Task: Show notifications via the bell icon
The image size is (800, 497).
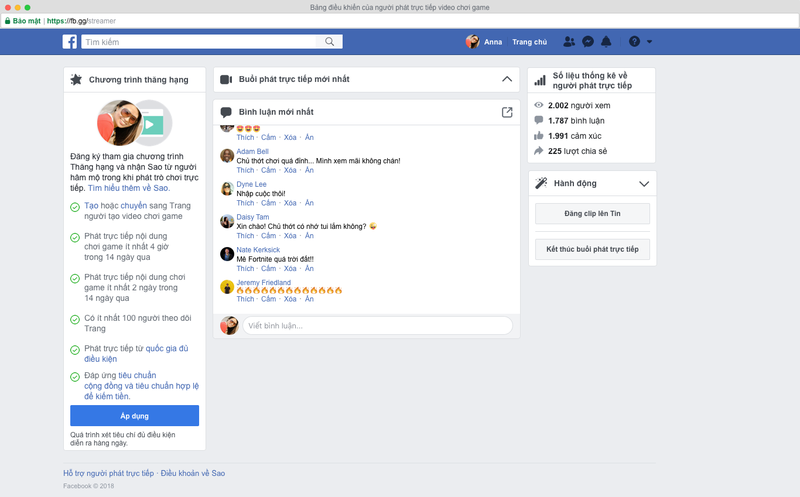Action: click(606, 42)
